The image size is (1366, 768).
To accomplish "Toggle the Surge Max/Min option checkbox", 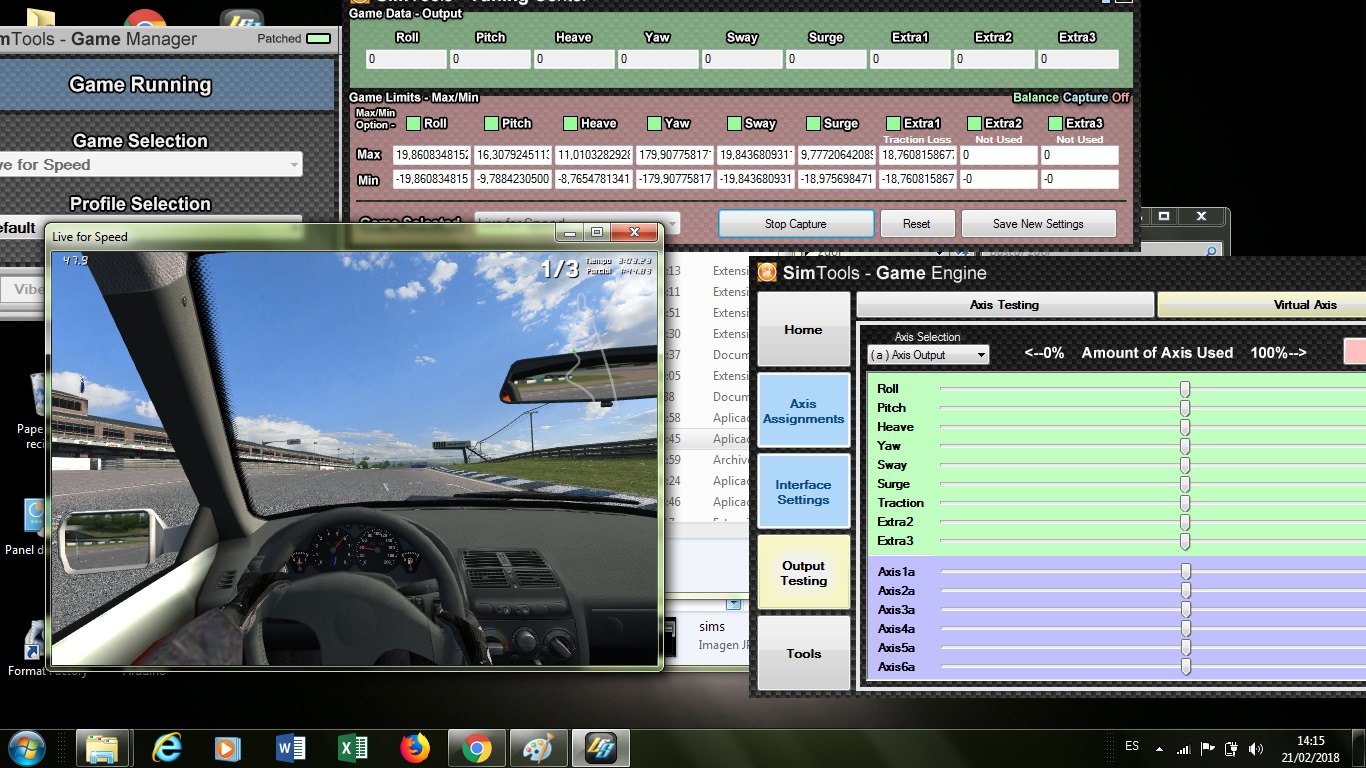I will point(813,123).
